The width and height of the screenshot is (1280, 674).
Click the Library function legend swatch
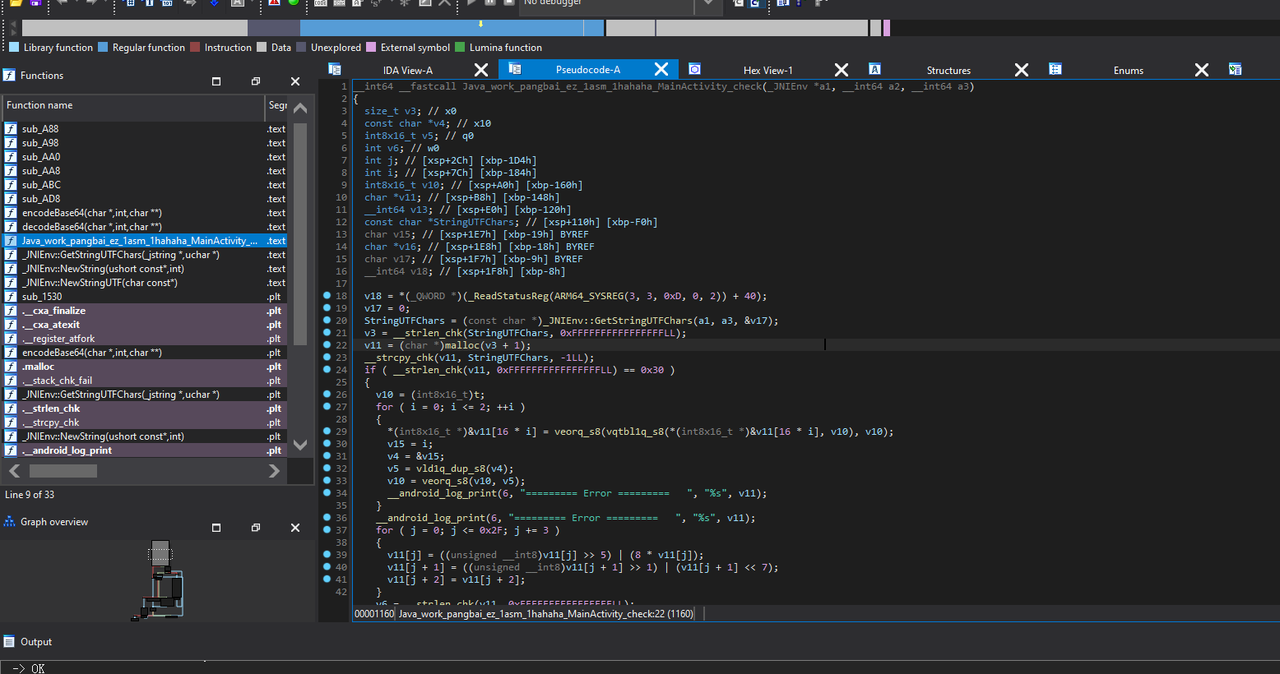click(x=14, y=47)
